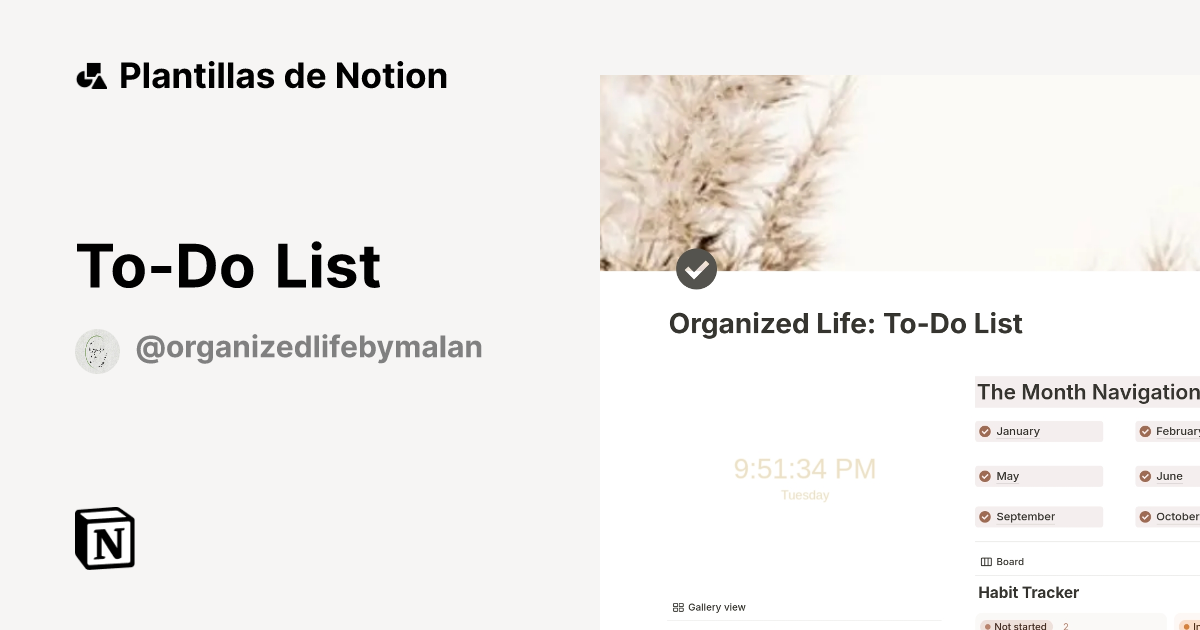Click the Gallery view grid icon
Image resolution: width=1200 pixels, height=630 pixels.
coord(677,607)
